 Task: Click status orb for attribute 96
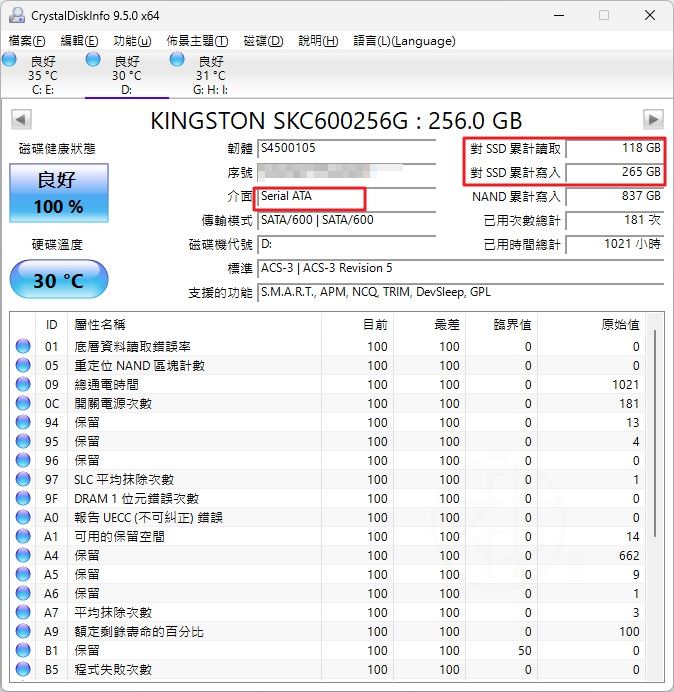[x=23, y=460]
